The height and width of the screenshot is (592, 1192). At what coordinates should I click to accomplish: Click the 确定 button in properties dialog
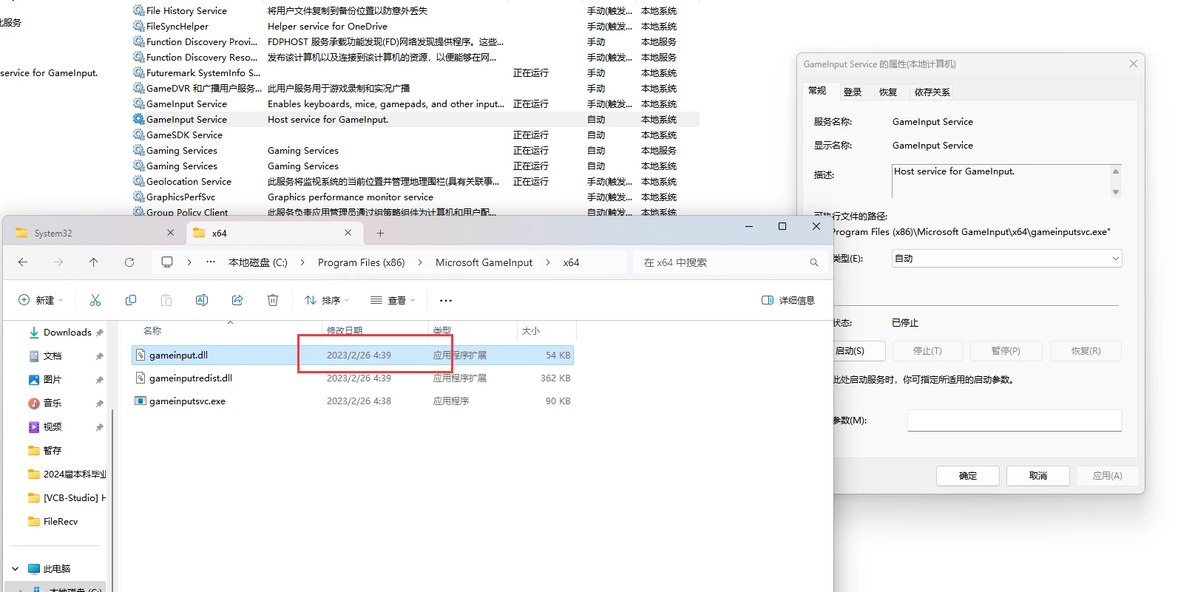[967, 476]
